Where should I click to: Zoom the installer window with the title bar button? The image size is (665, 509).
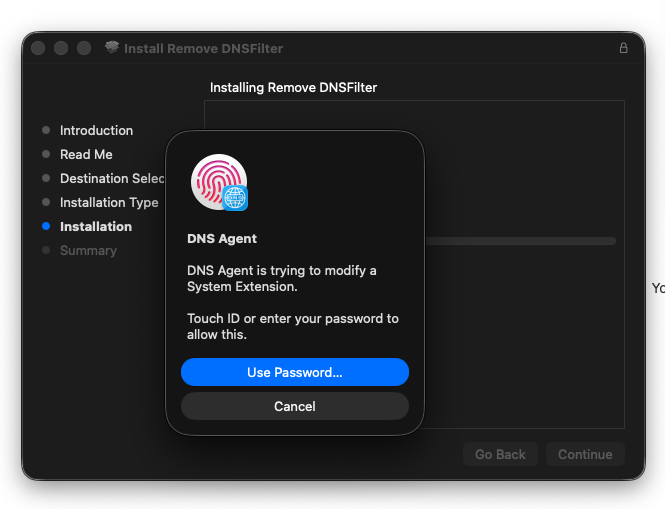click(84, 48)
